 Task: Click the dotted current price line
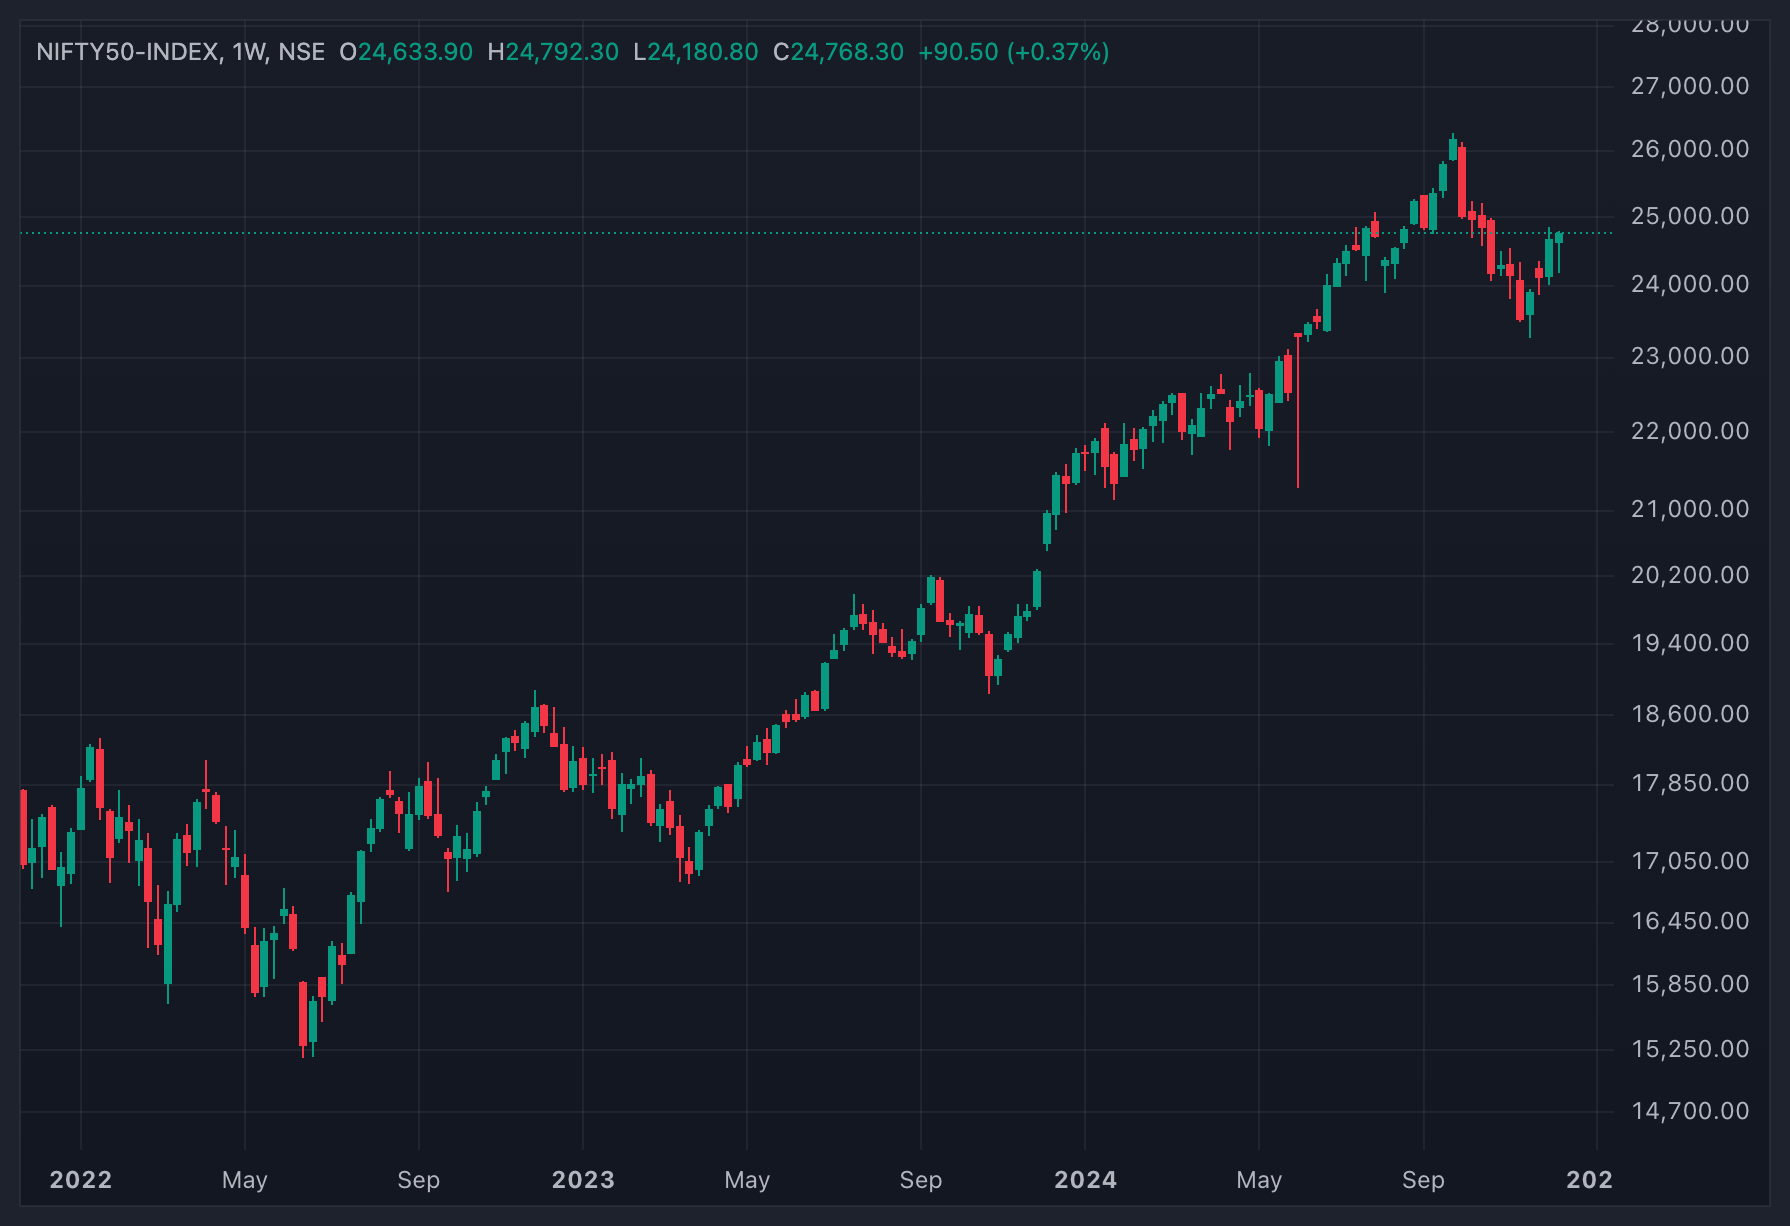tap(815, 233)
